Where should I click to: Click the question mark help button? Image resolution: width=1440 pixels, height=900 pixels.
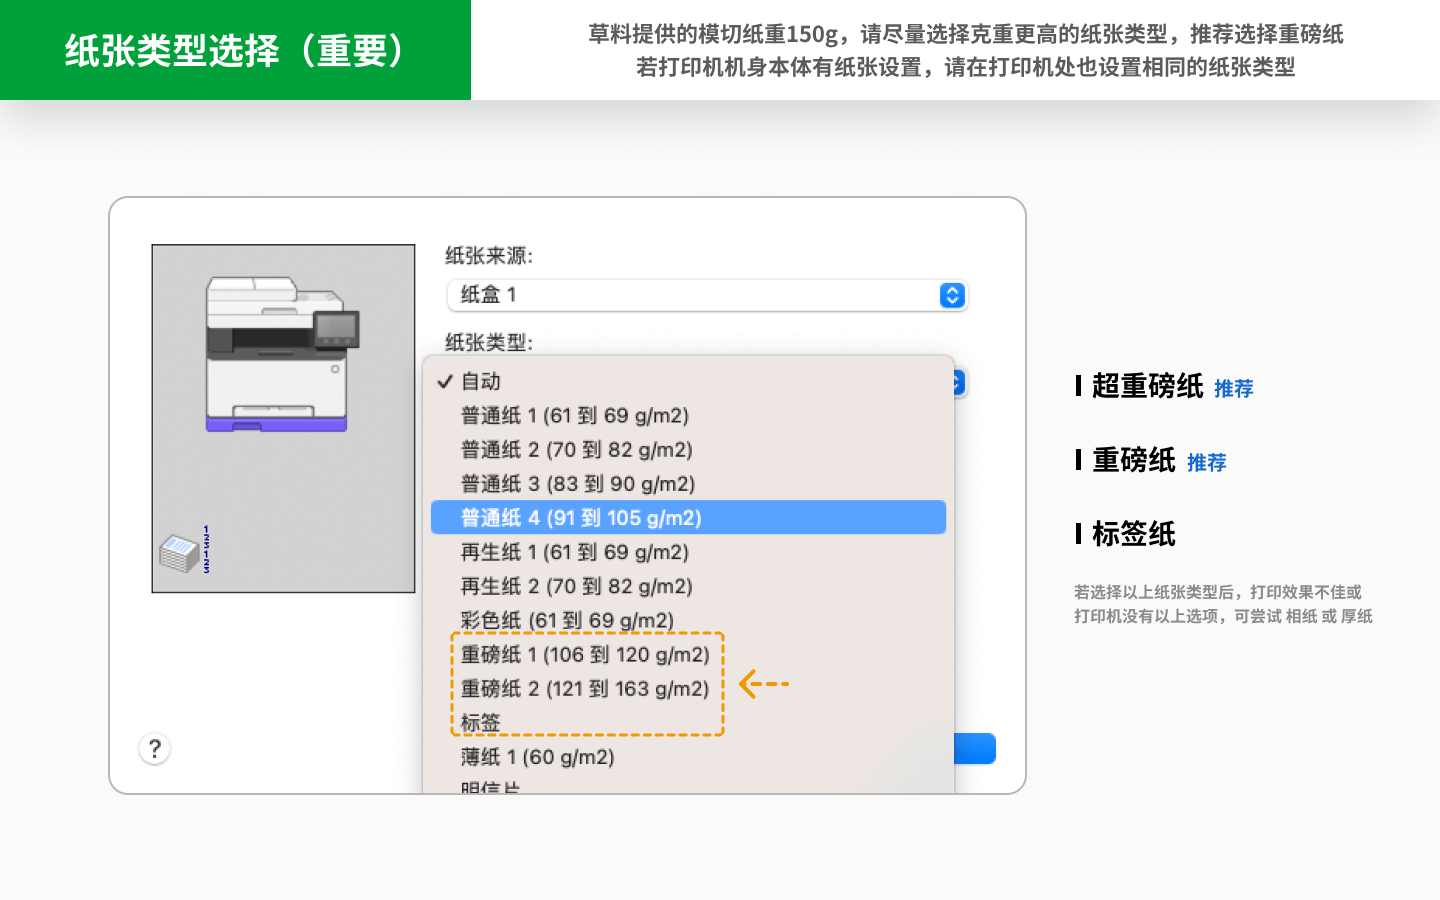[154, 749]
